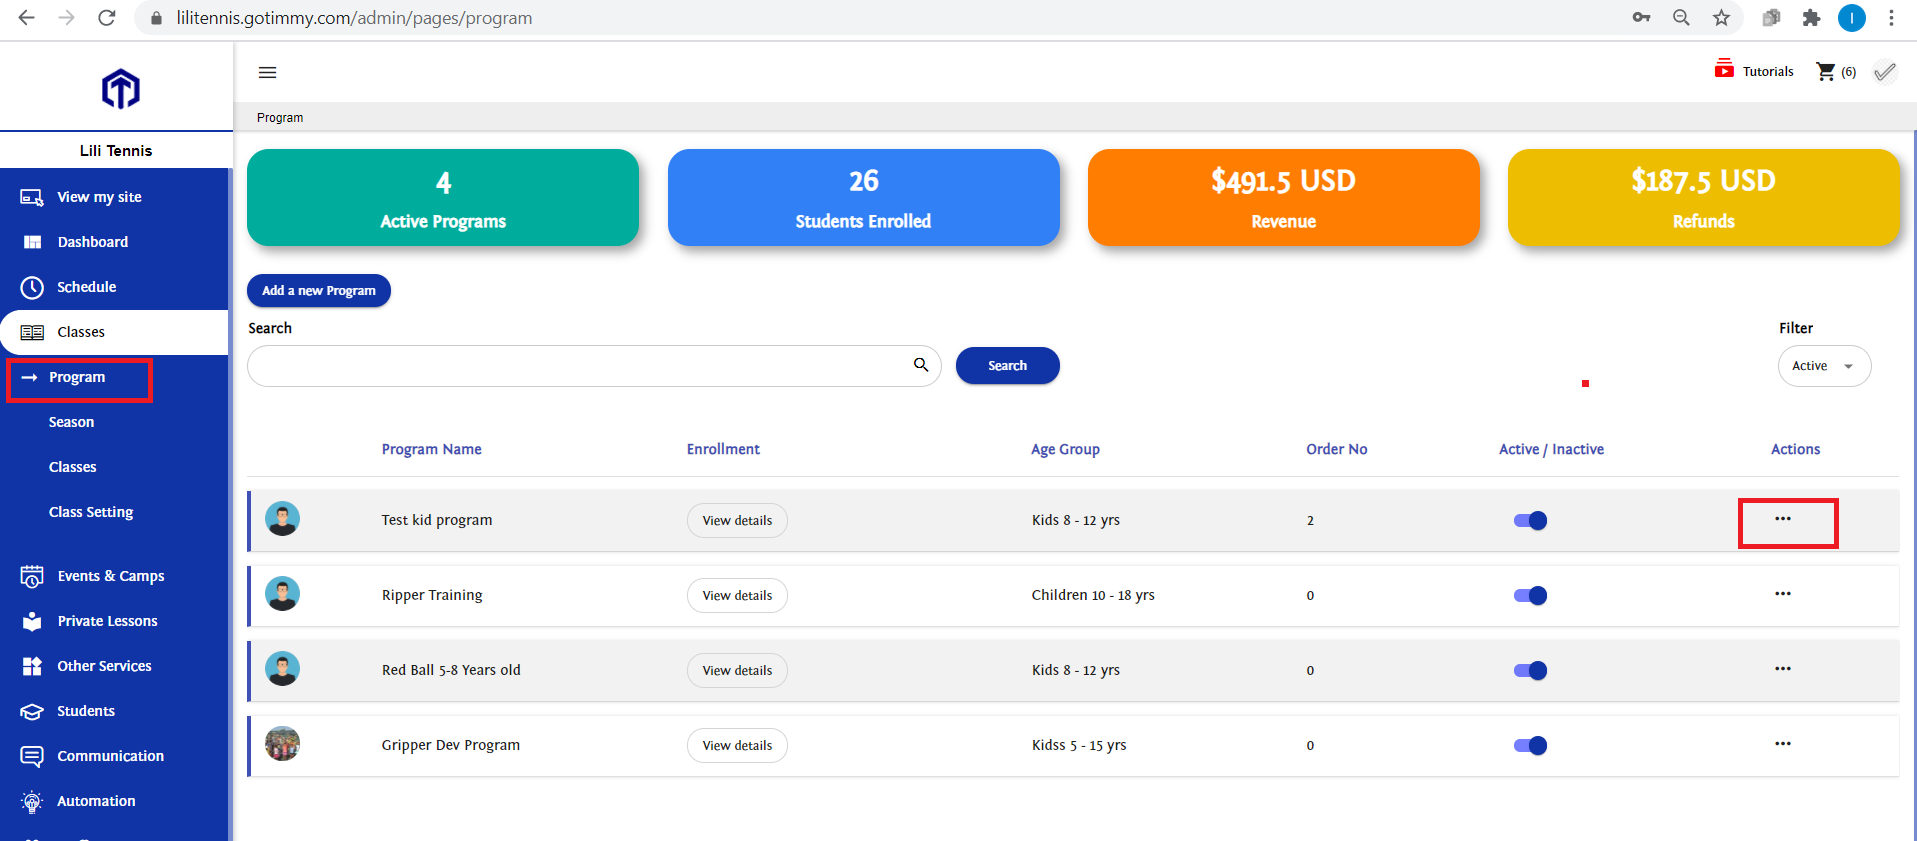Open actions menu for Ripper Training
Viewport: 1917px width, 841px height.
click(x=1783, y=594)
